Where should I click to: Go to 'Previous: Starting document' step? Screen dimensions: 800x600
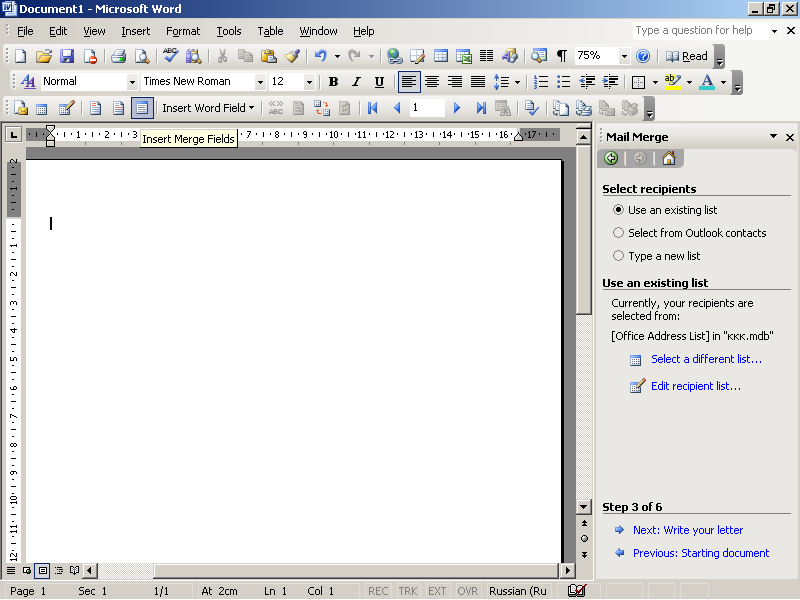pyautogui.click(x=701, y=553)
